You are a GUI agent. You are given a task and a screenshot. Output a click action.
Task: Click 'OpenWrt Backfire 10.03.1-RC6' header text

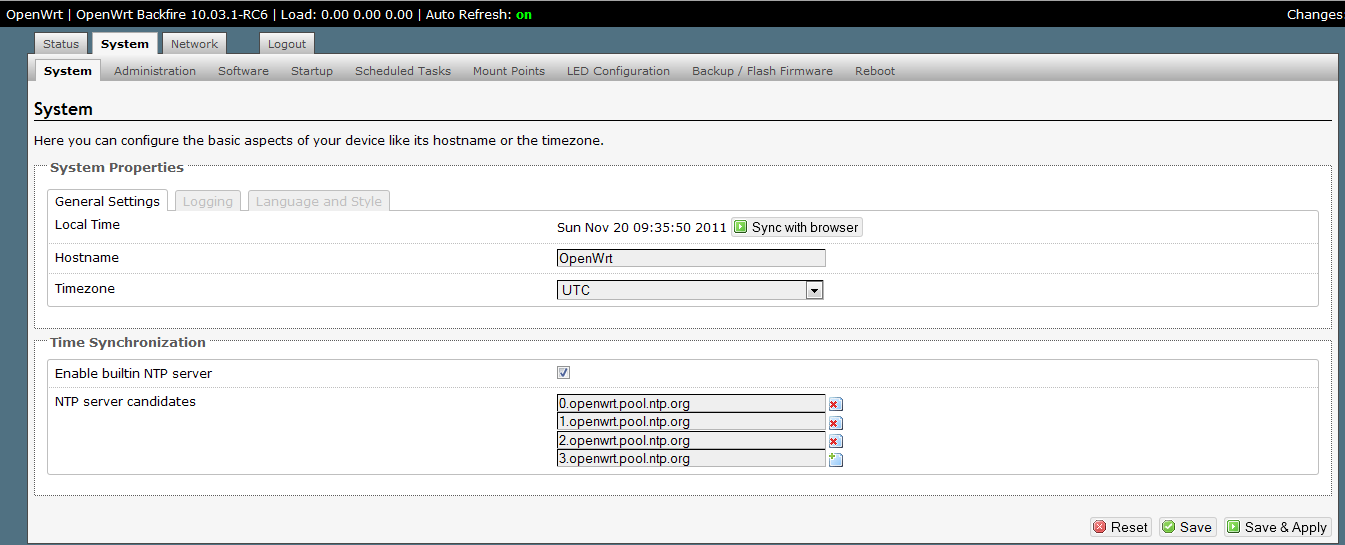172,15
